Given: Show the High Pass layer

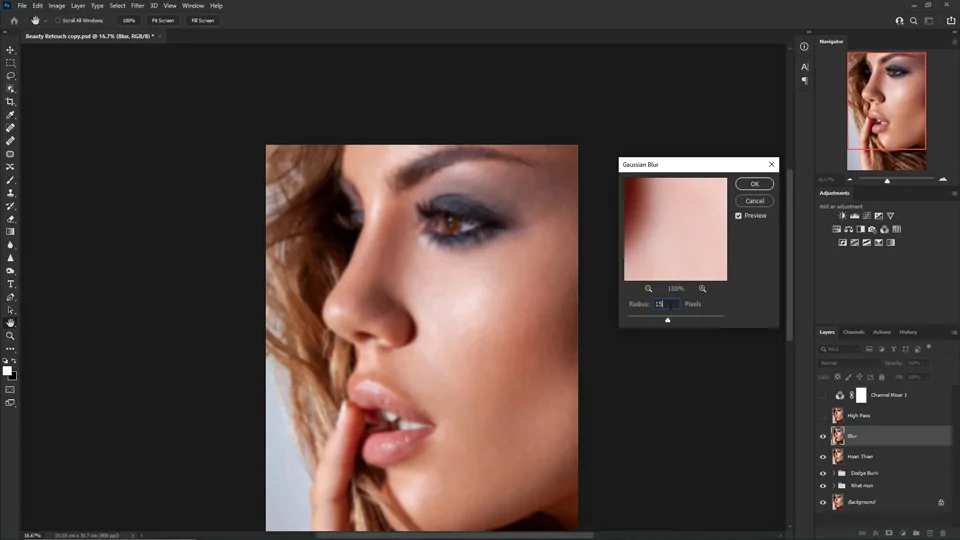Looking at the screenshot, I should click(x=823, y=416).
